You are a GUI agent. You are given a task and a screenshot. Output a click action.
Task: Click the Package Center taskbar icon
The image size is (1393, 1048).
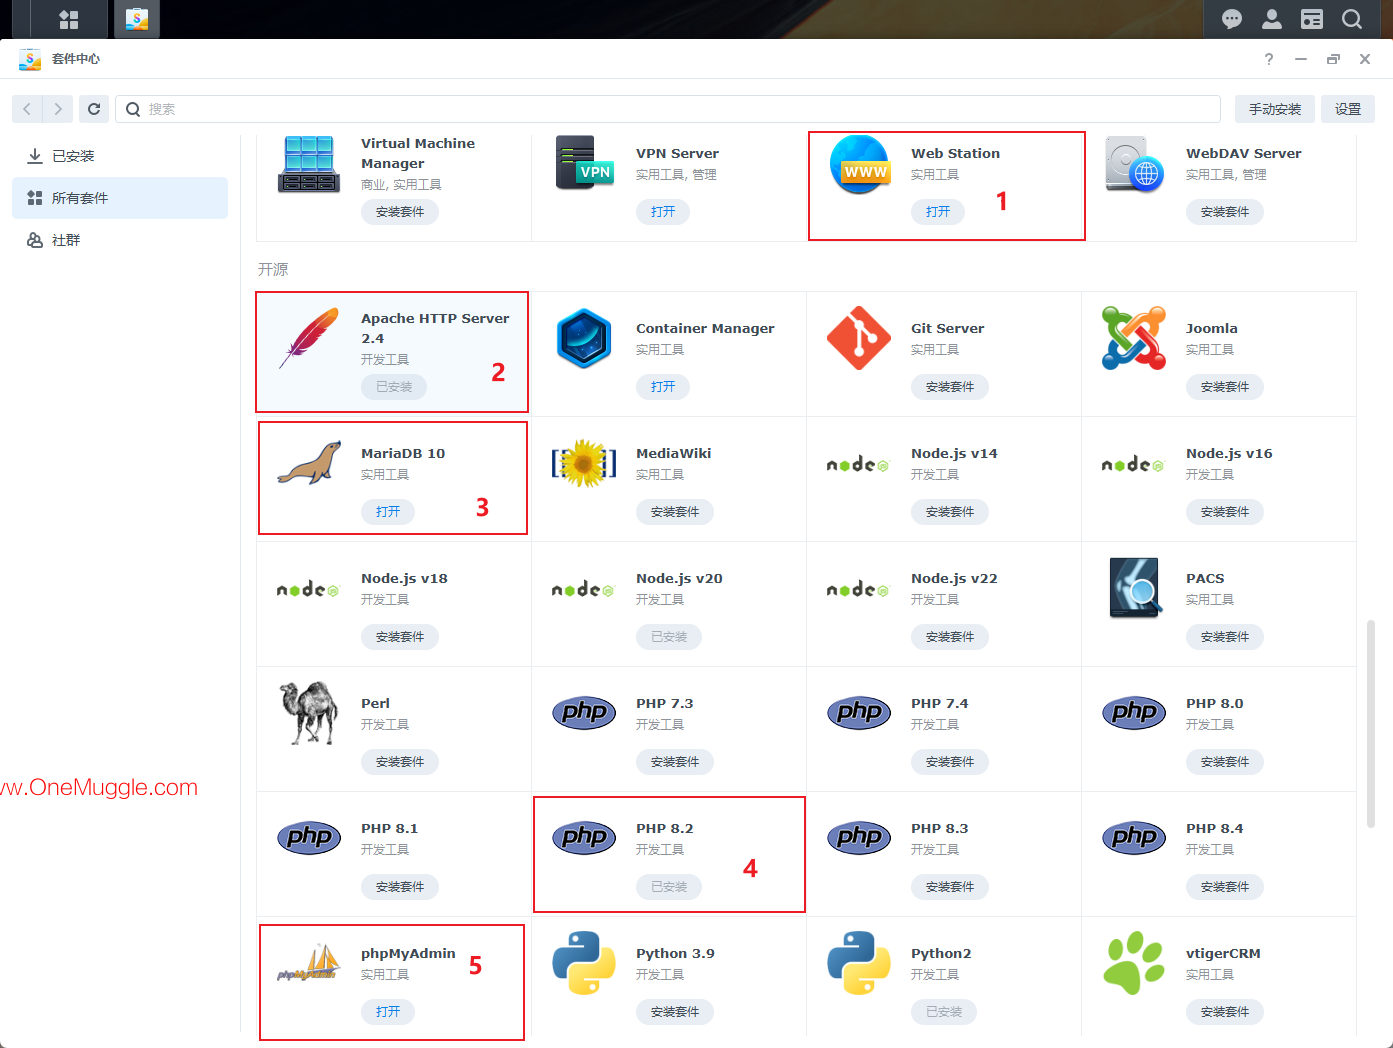pyautogui.click(x=137, y=19)
